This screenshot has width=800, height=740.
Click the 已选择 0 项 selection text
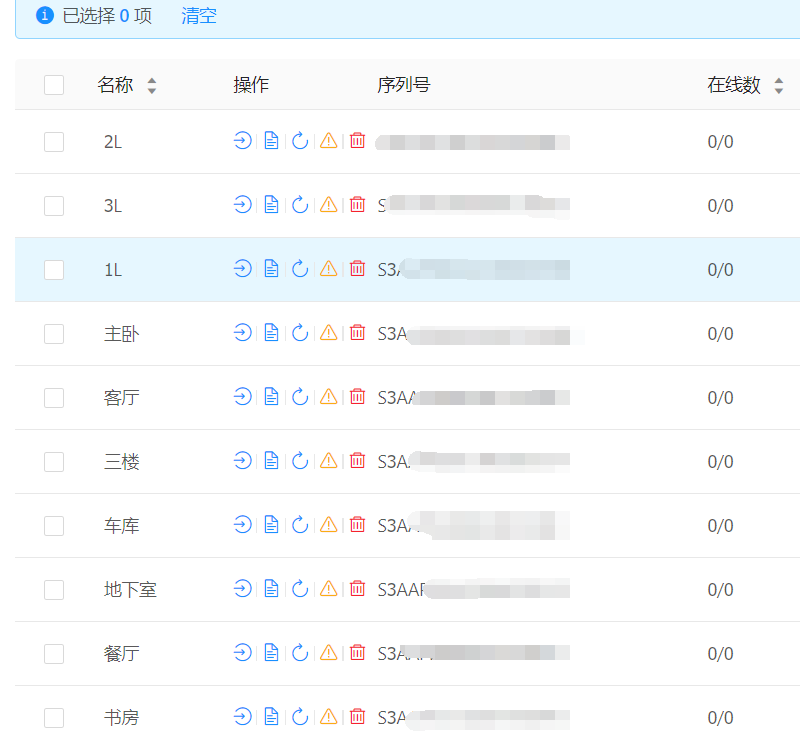coord(107,16)
